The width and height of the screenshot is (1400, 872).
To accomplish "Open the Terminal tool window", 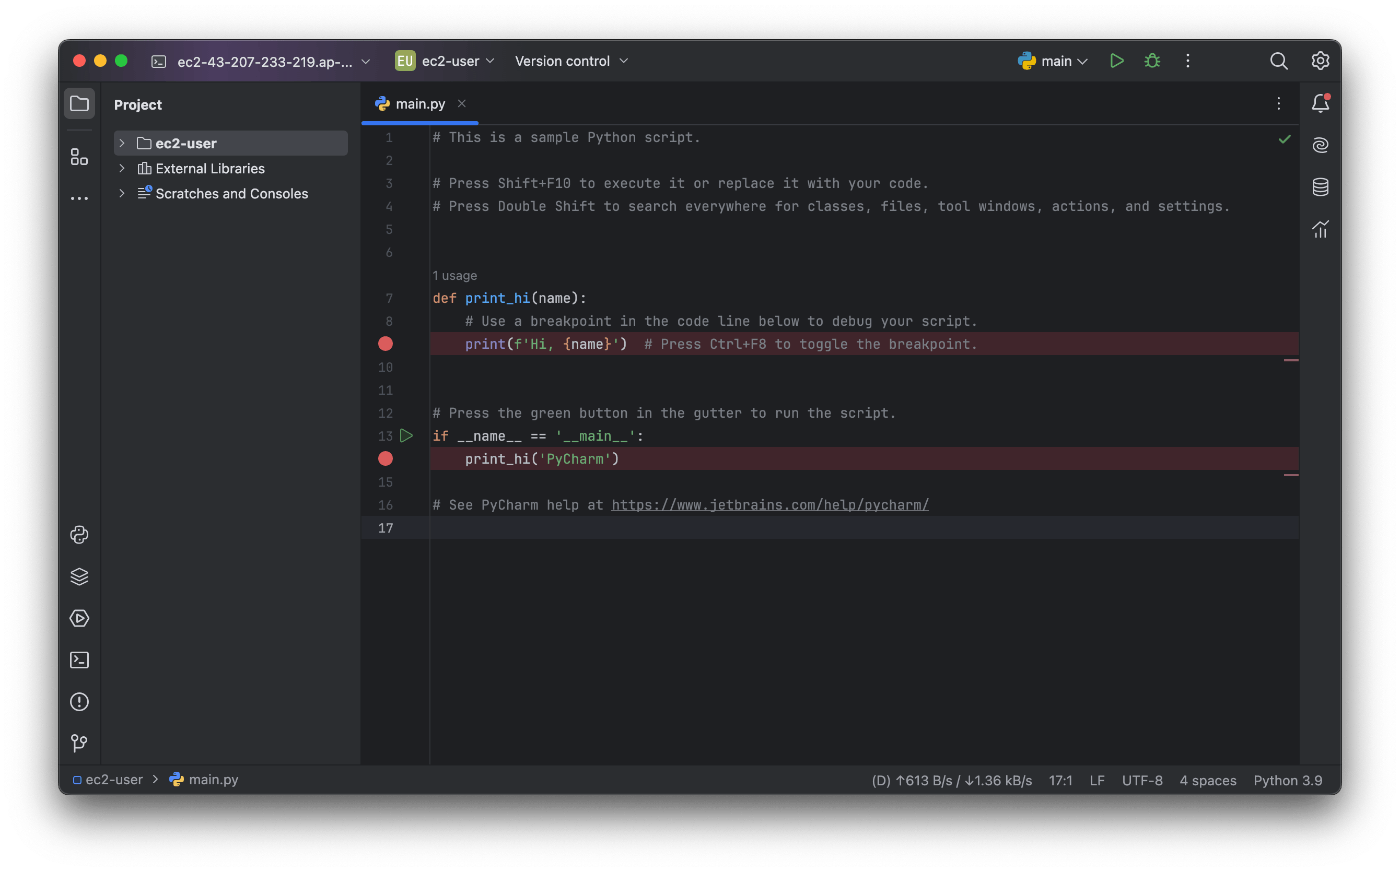I will coord(80,660).
